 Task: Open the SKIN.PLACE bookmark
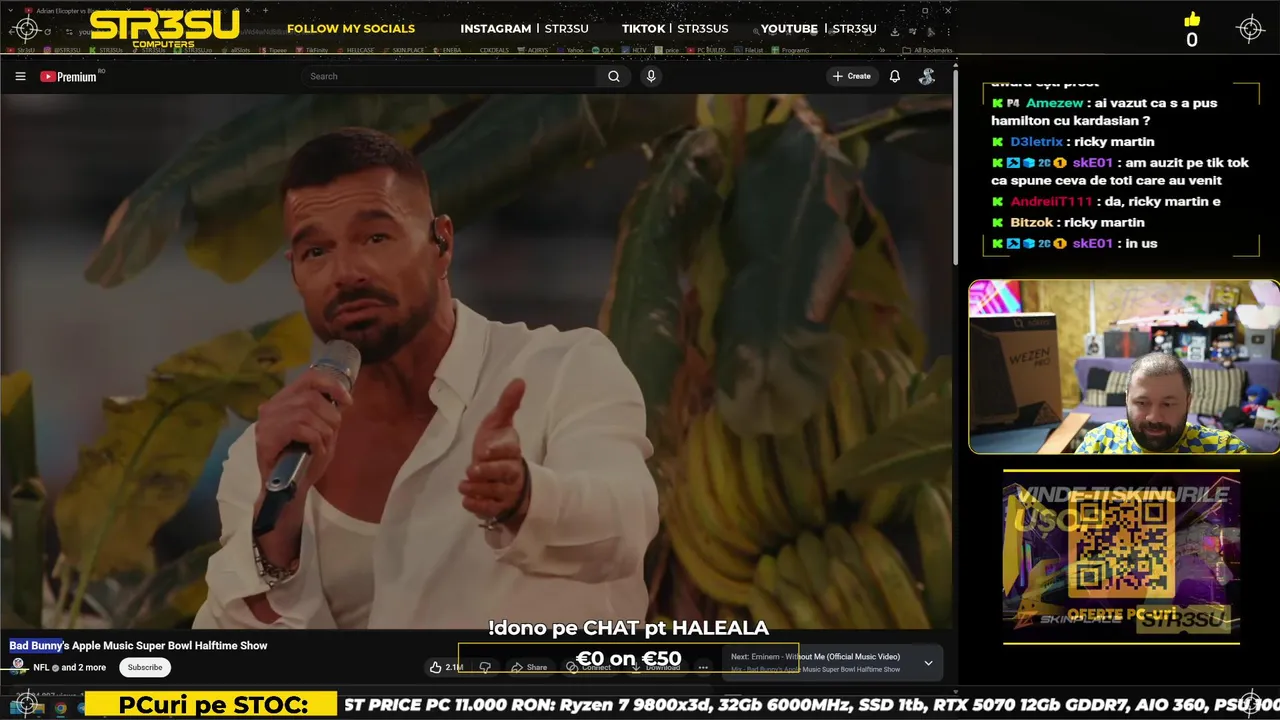403,50
